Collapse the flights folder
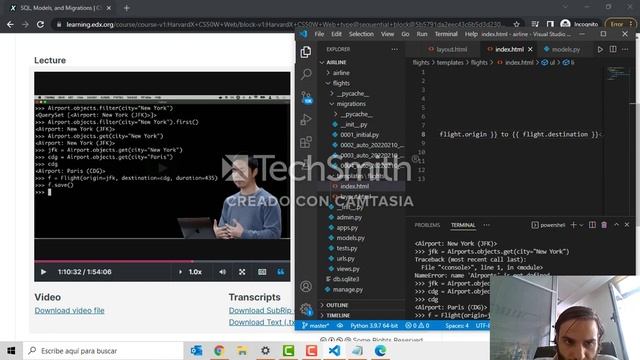Image resolution: width=640 pixels, height=360 pixels. (x=341, y=83)
